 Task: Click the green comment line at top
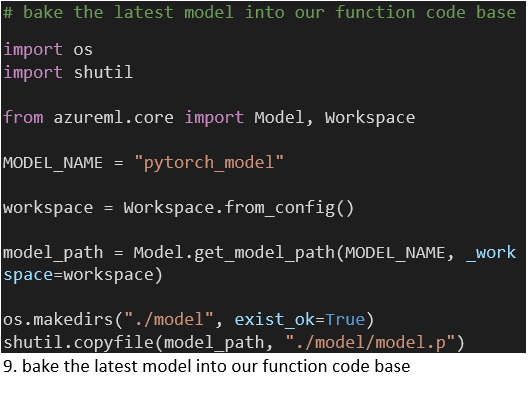259,12
